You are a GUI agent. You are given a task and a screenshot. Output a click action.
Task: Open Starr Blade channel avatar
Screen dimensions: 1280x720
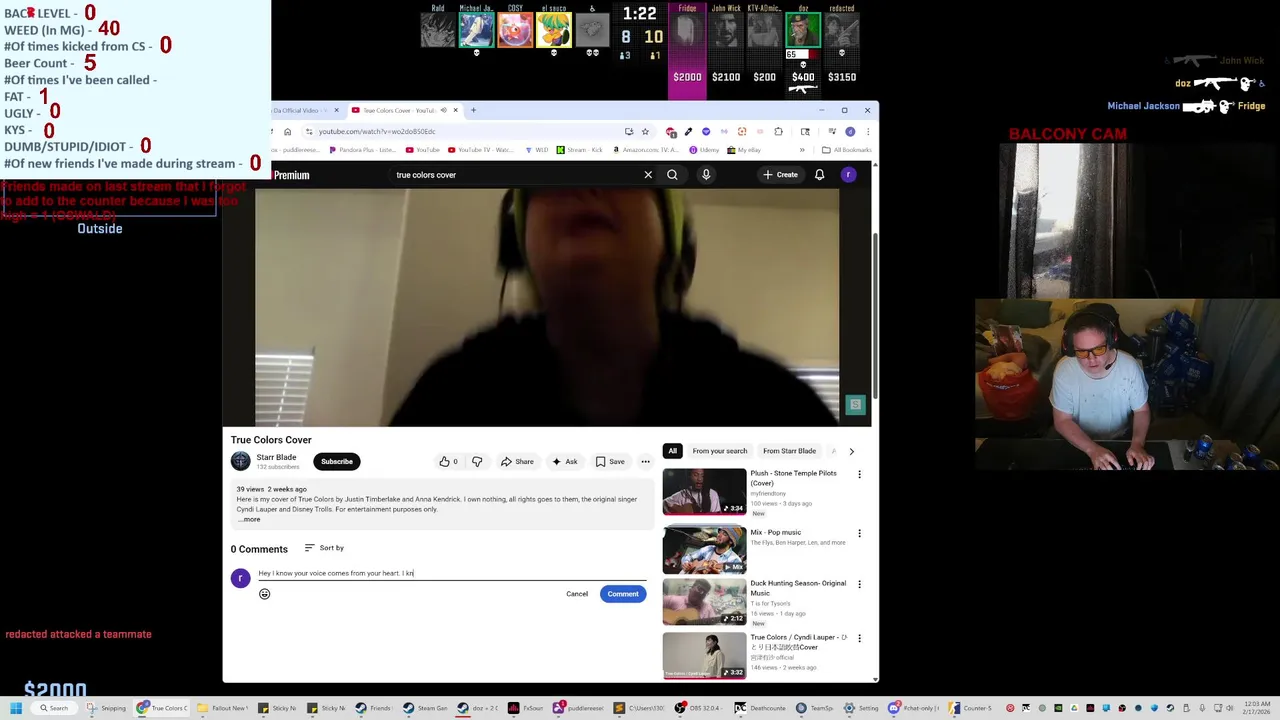coord(241,461)
